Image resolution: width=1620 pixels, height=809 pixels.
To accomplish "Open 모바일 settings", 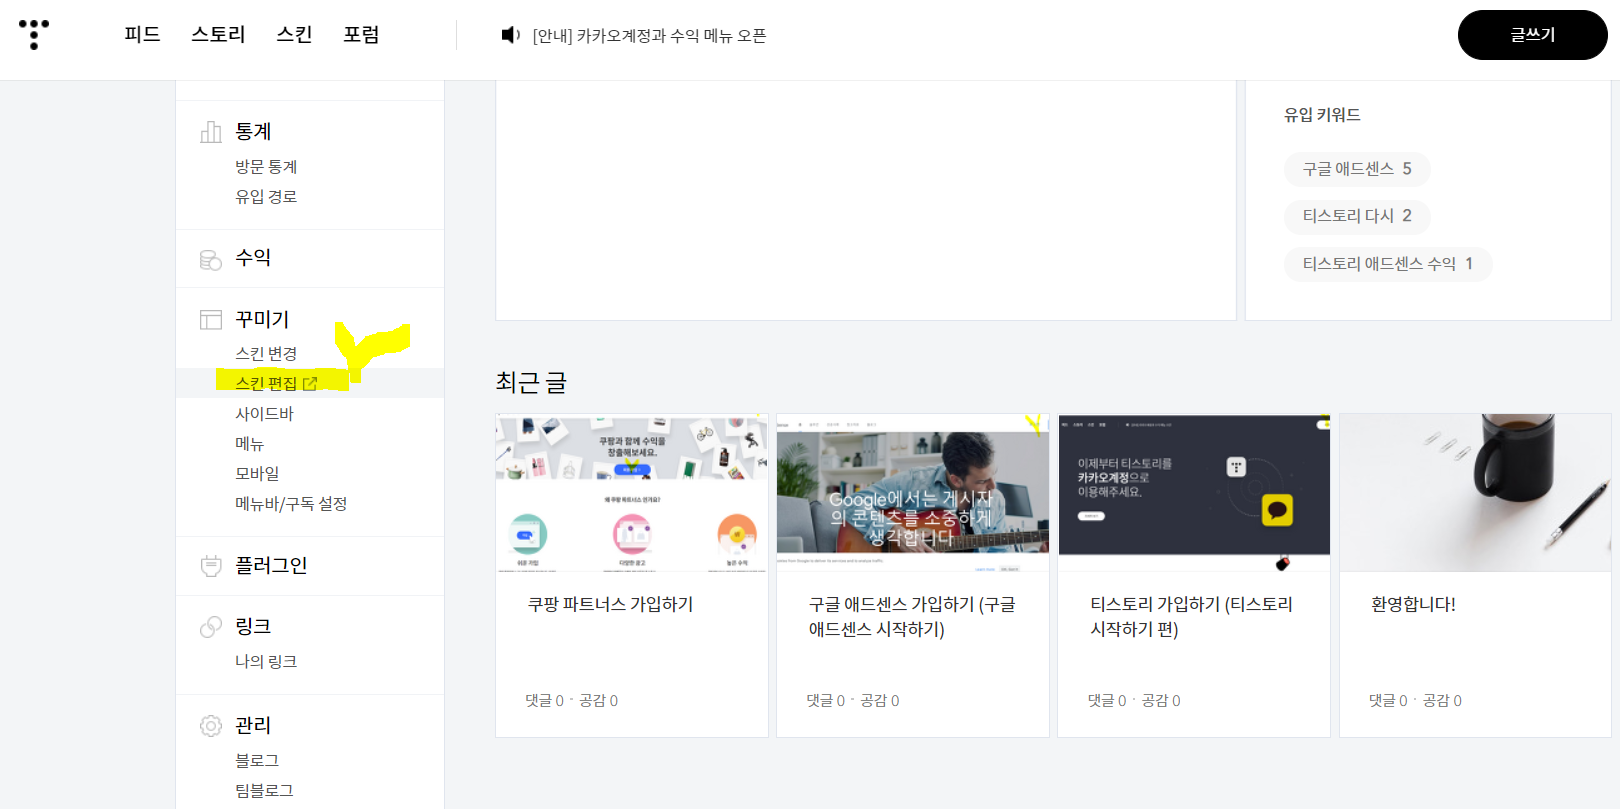I will [x=257, y=474].
